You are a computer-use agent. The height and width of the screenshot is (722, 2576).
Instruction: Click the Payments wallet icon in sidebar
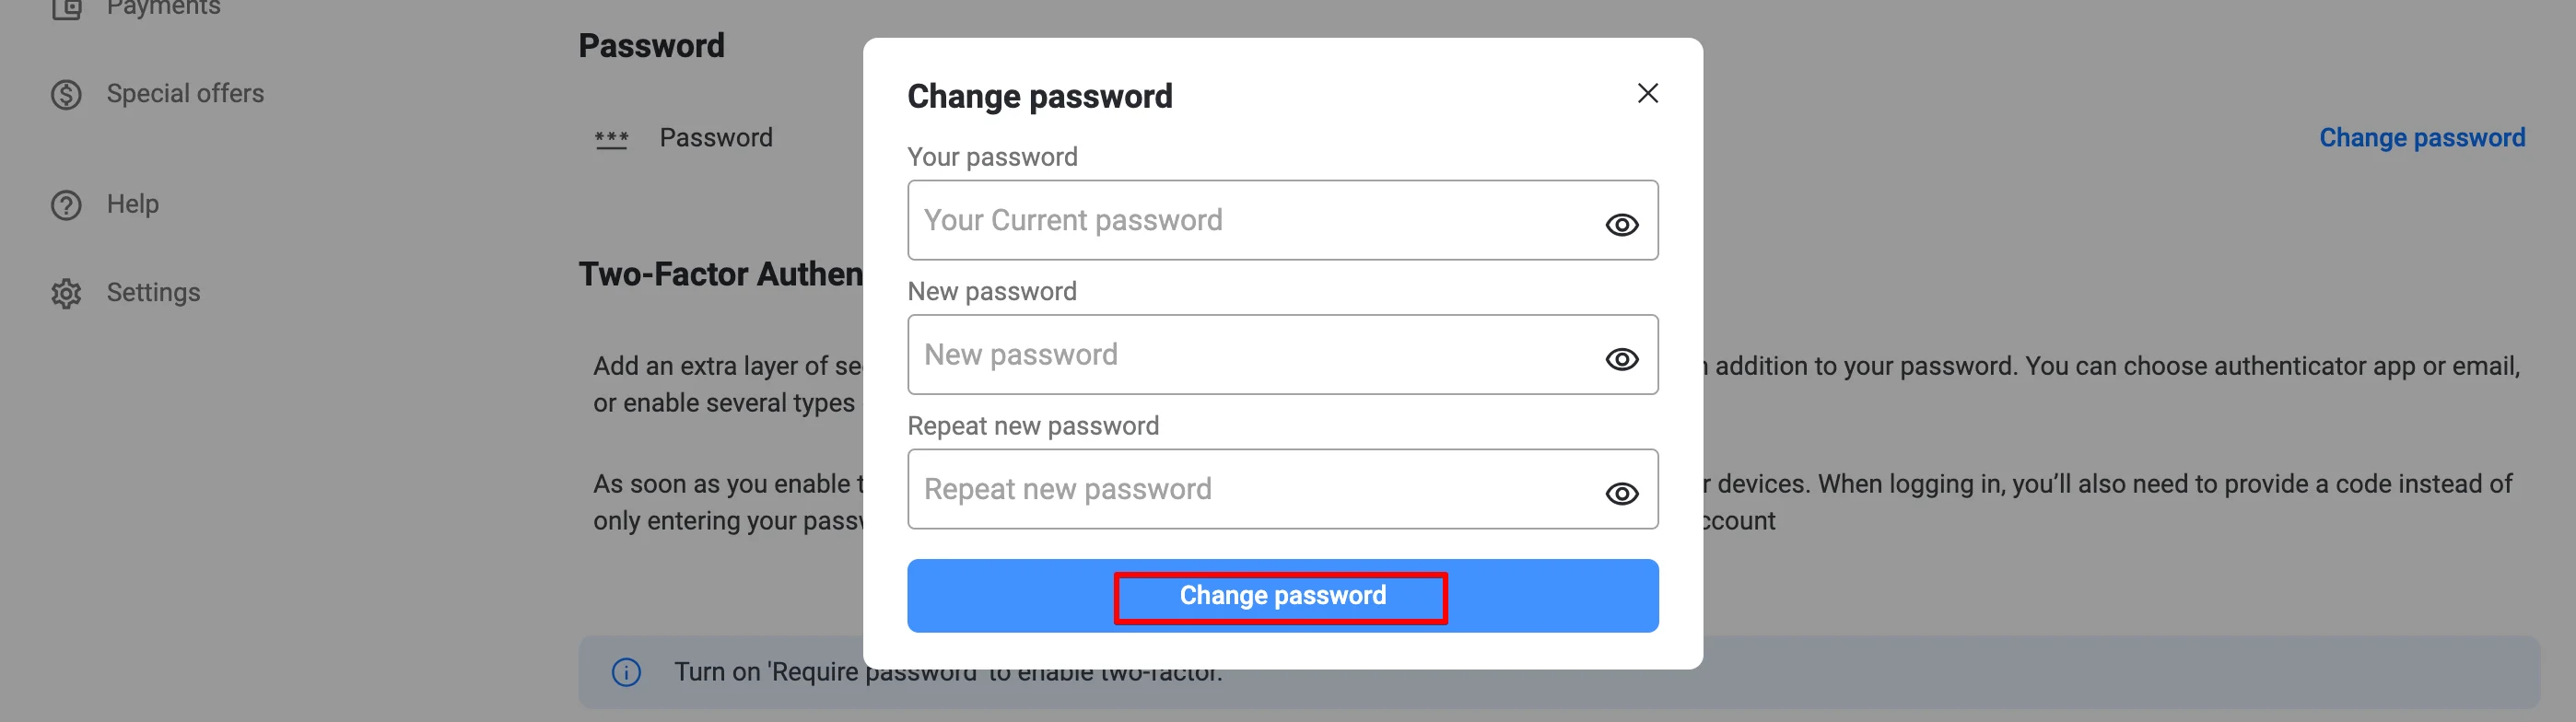pyautogui.click(x=66, y=9)
